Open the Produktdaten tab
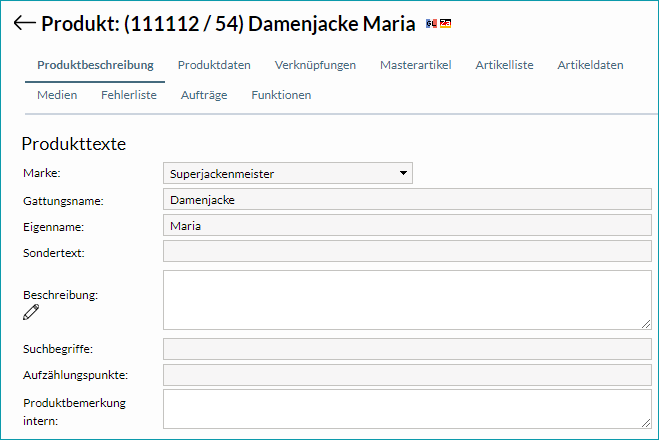659x440 pixels. point(214,65)
